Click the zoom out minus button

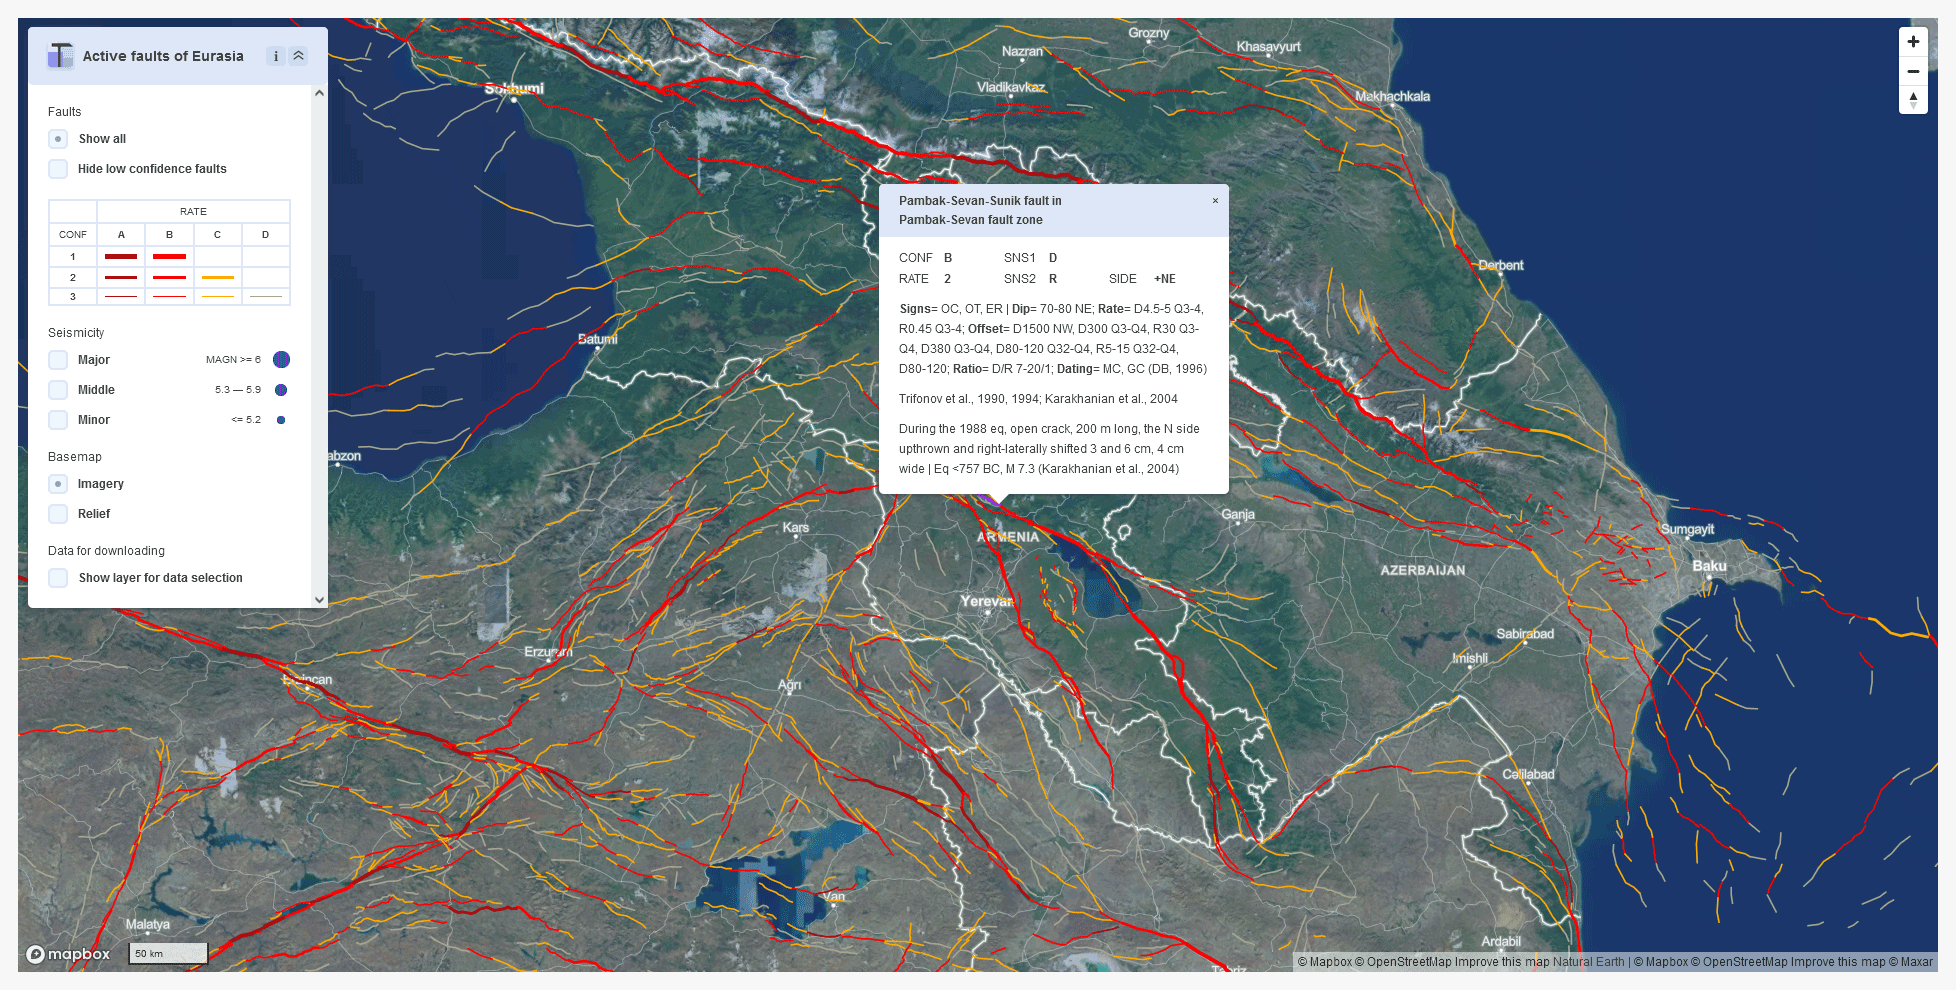pos(1912,71)
